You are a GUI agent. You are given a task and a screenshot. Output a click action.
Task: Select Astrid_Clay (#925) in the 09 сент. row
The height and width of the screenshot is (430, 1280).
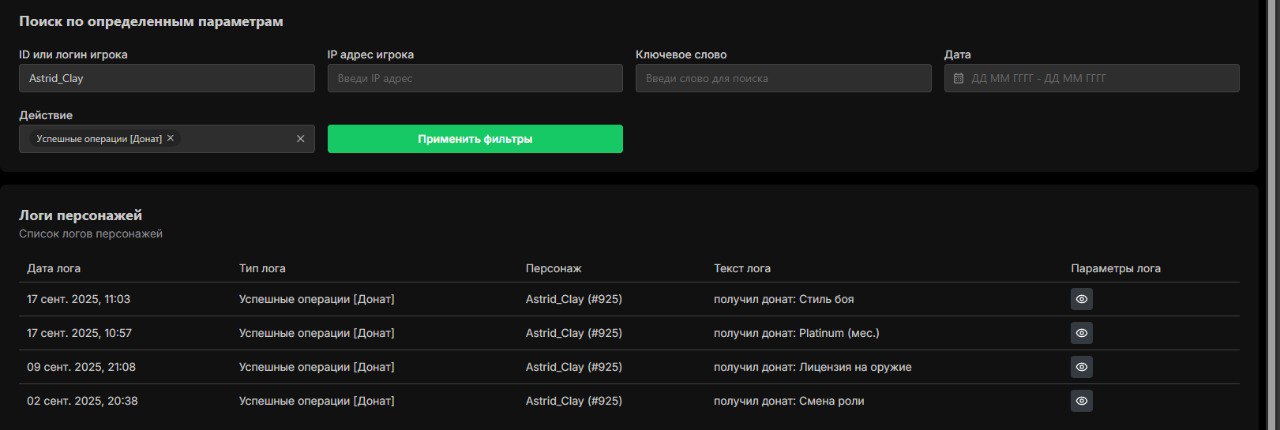pos(574,367)
